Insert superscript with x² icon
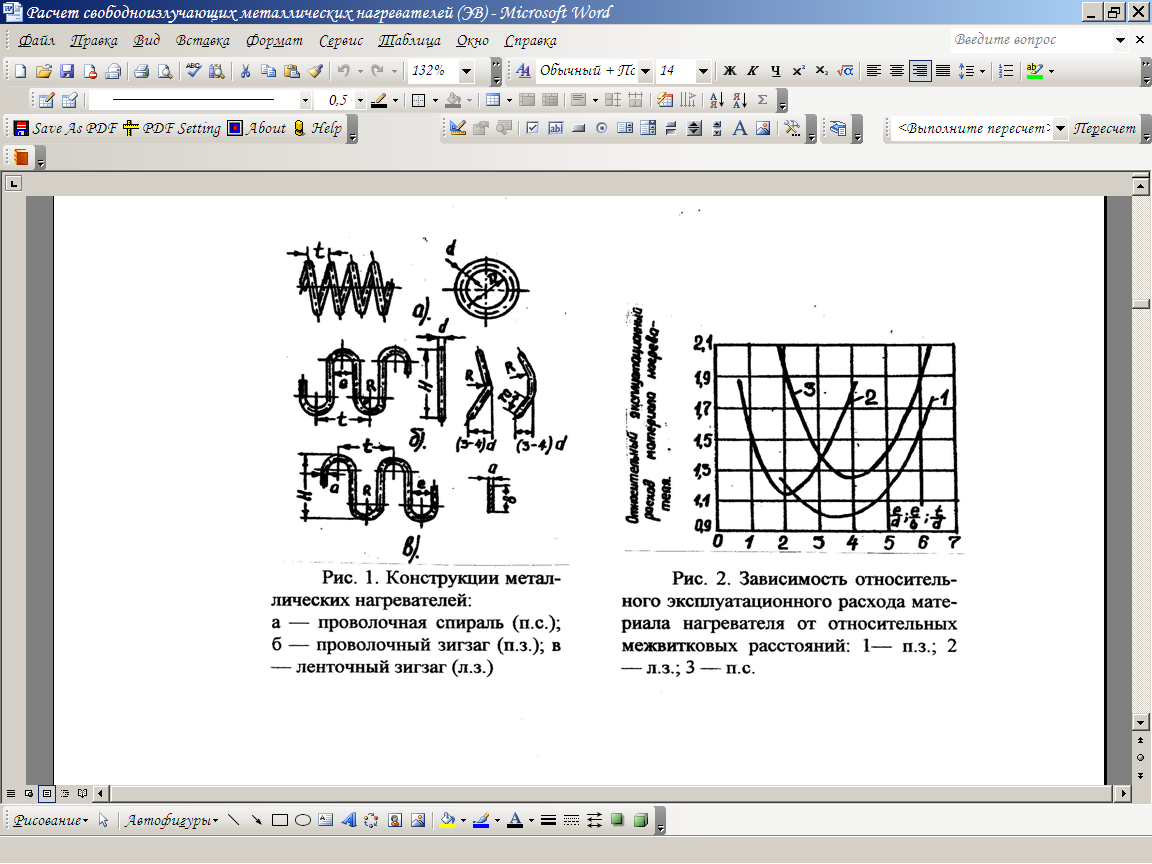This screenshot has height=864, width=1152. tap(799, 71)
